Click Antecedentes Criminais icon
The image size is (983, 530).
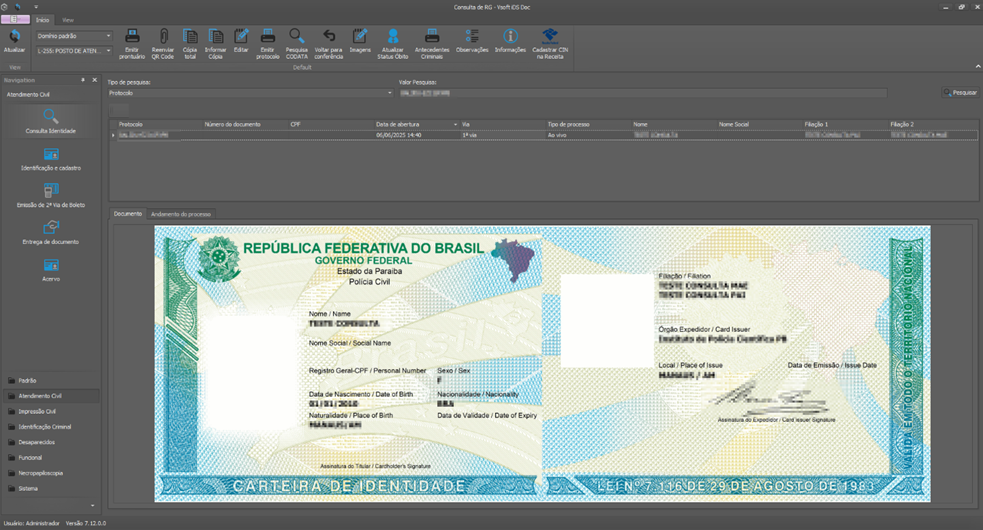[x=432, y=36]
